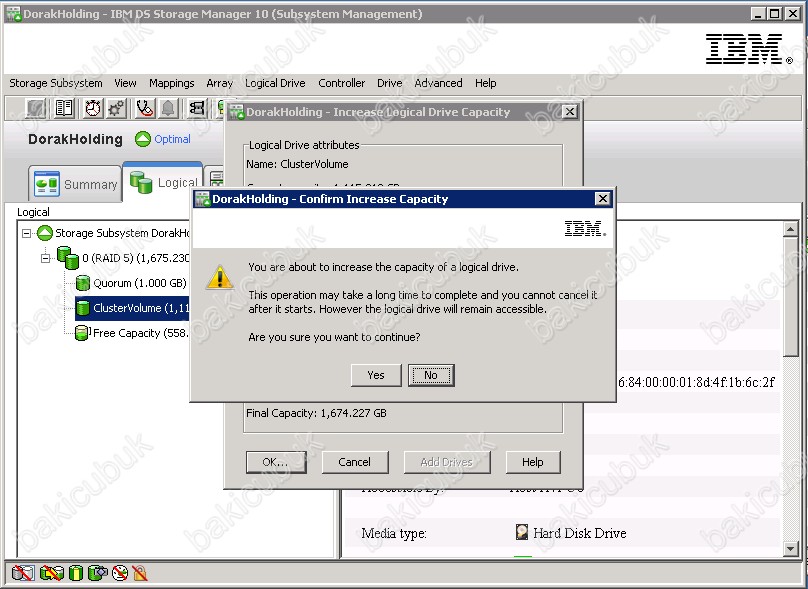Click the green Optimal status icon beside DorakHolding
808x589 pixels.
[x=143, y=139]
